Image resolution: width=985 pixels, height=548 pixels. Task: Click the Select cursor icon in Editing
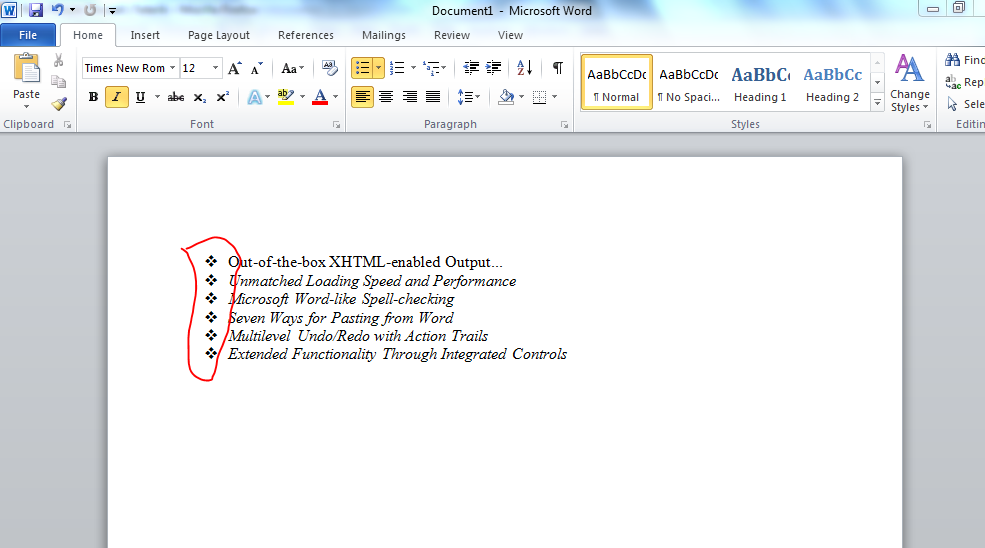952,104
